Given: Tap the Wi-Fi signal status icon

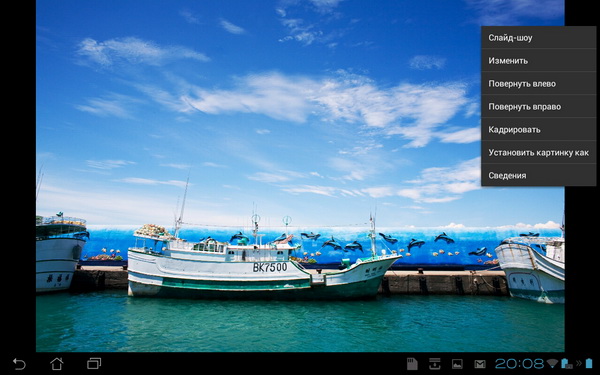Looking at the screenshot, I should (552, 363).
